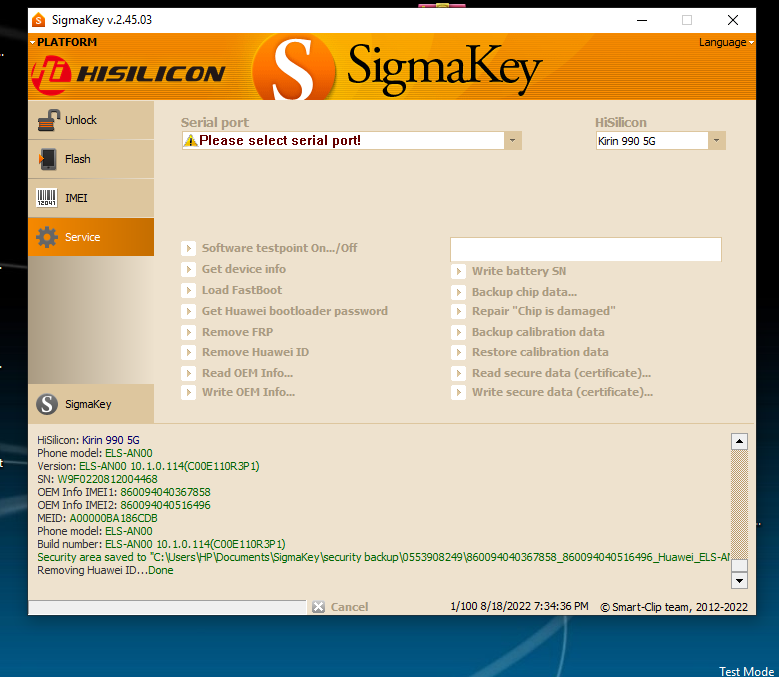Screen dimensions: 779x677
Task: Click the X icon beside Cancel
Action: click(318, 607)
